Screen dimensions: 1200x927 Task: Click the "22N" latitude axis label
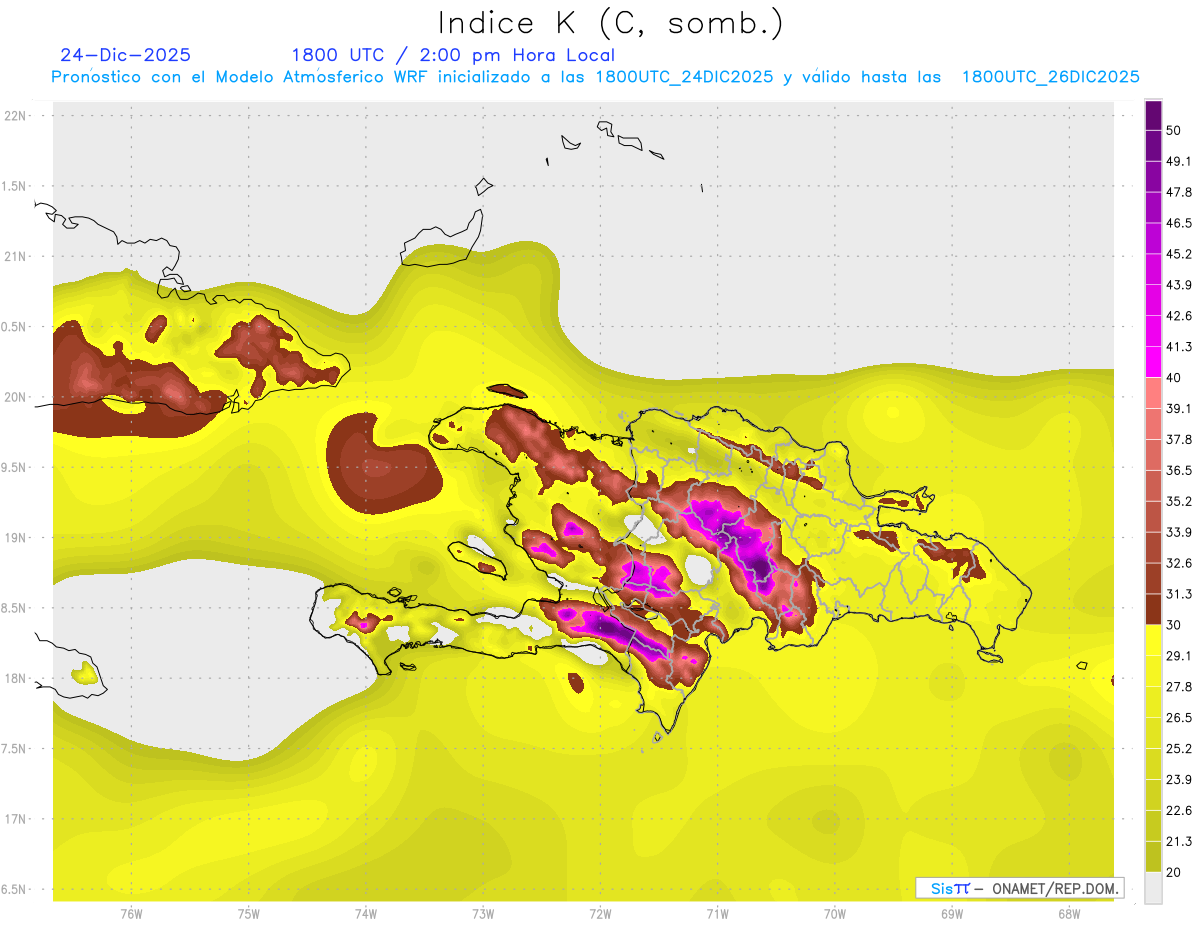point(16,116)
